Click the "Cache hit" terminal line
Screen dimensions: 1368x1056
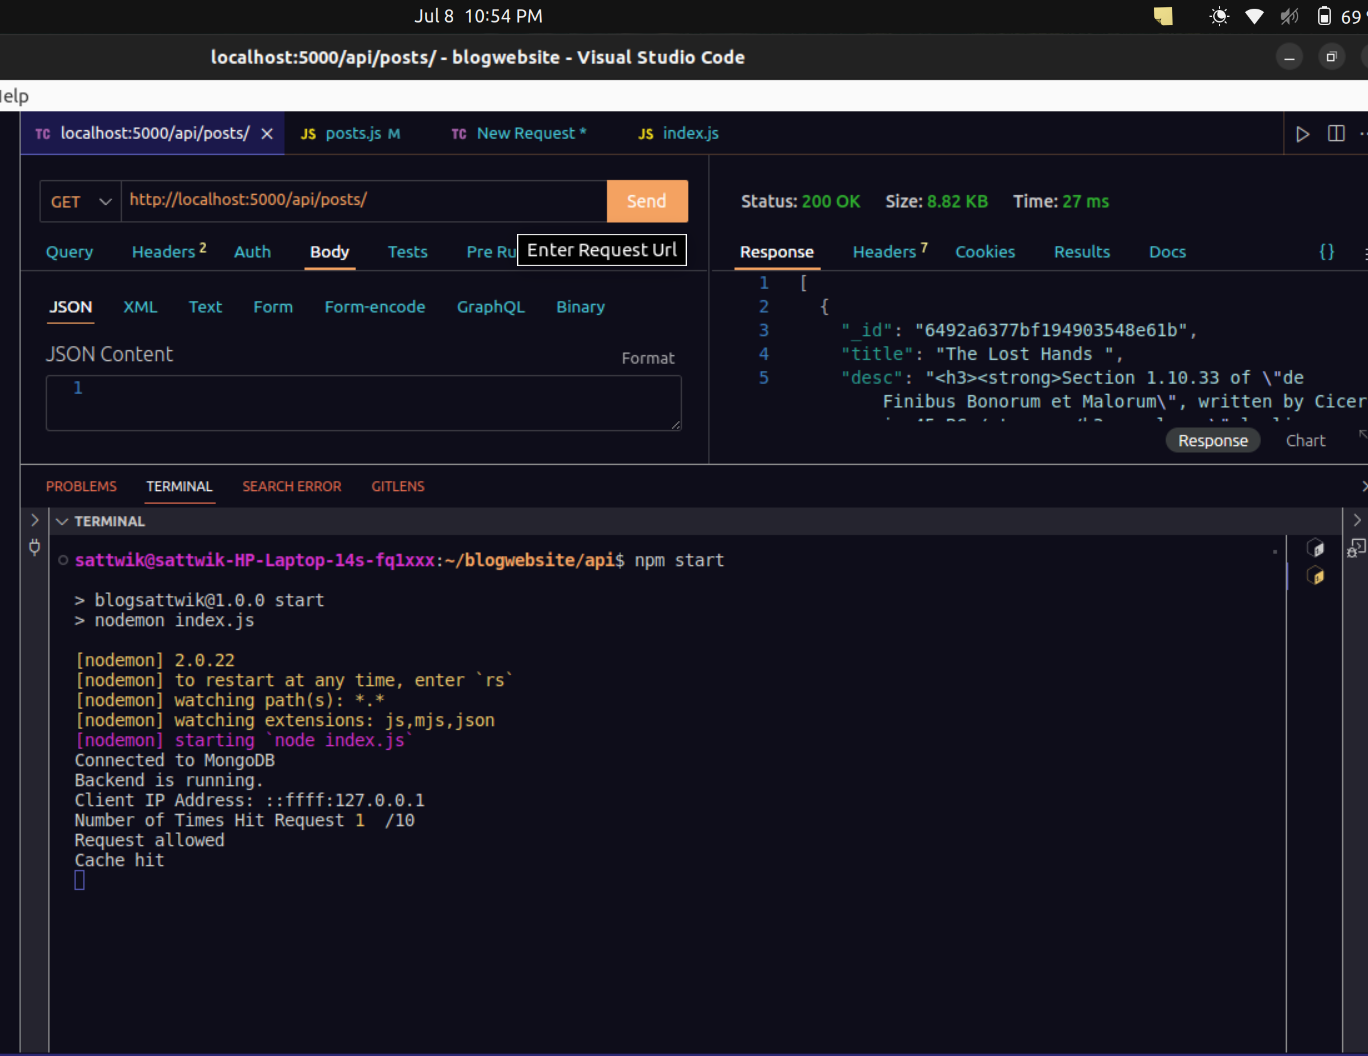click(x=119, y=861)
